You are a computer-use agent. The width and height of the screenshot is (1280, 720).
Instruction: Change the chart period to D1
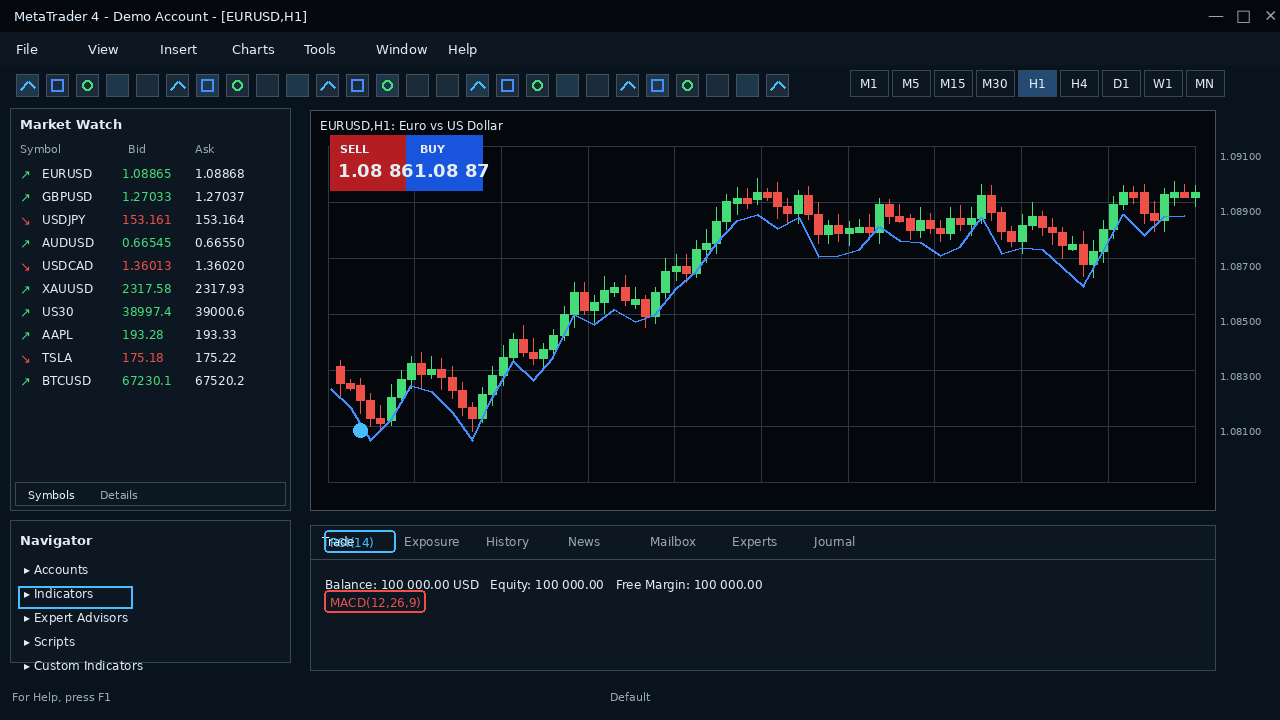(x=1121, y=84)
